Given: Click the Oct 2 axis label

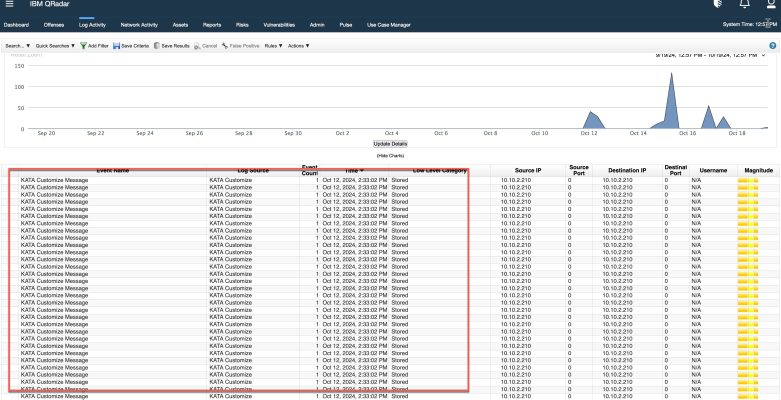Looking at the screenshot, I should click(x=342, y=133).
